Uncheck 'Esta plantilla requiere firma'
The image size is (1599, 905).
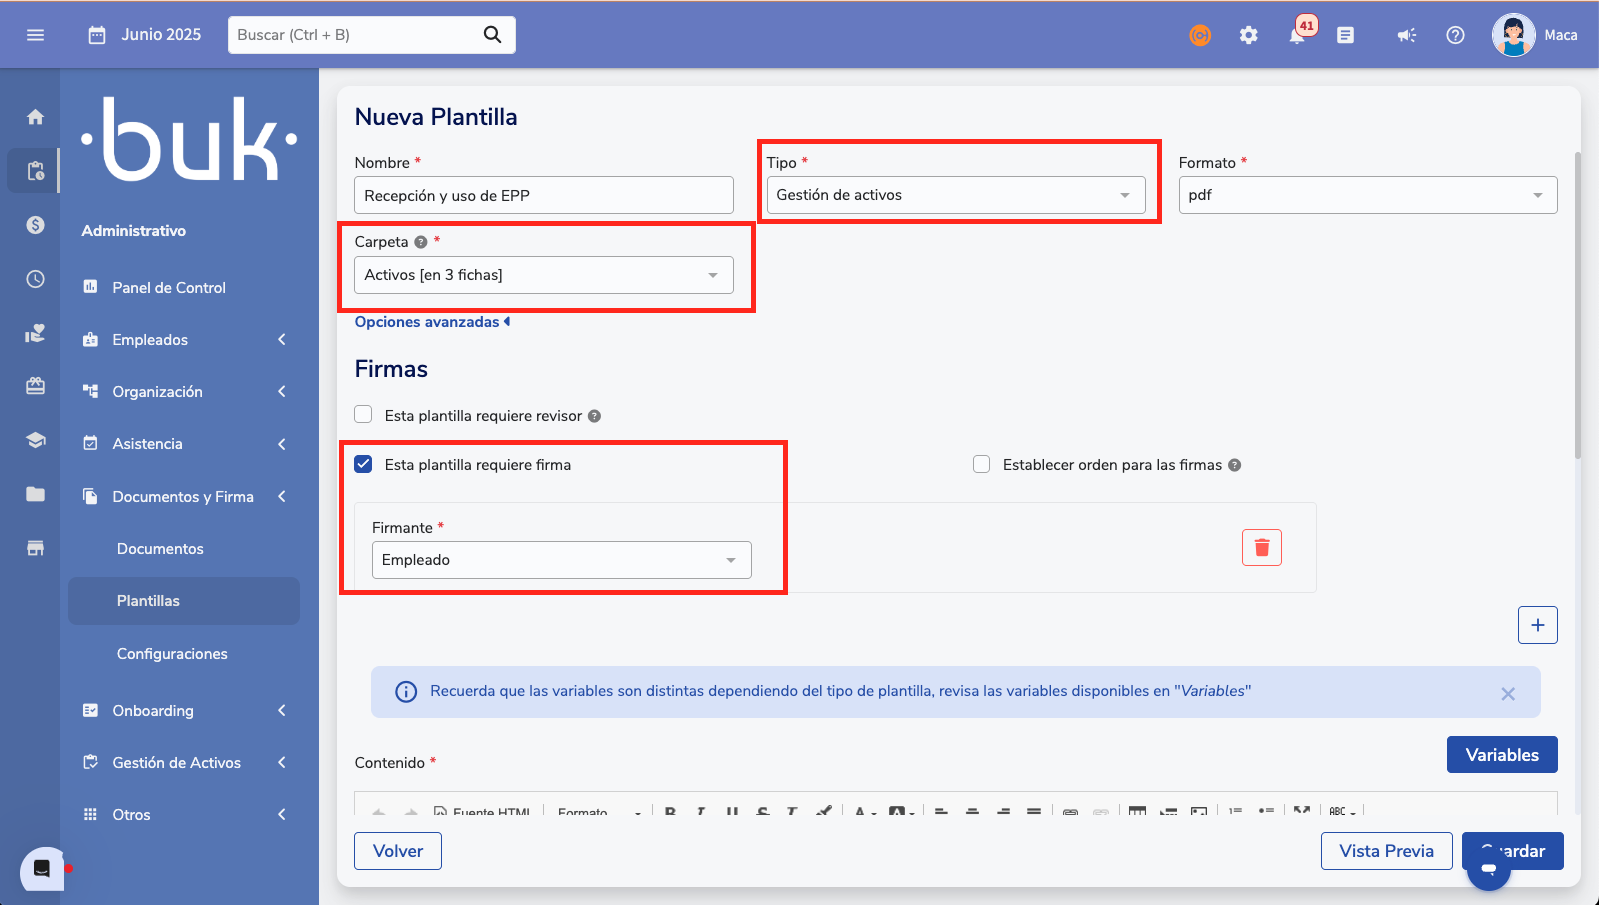tap(364, 464)
